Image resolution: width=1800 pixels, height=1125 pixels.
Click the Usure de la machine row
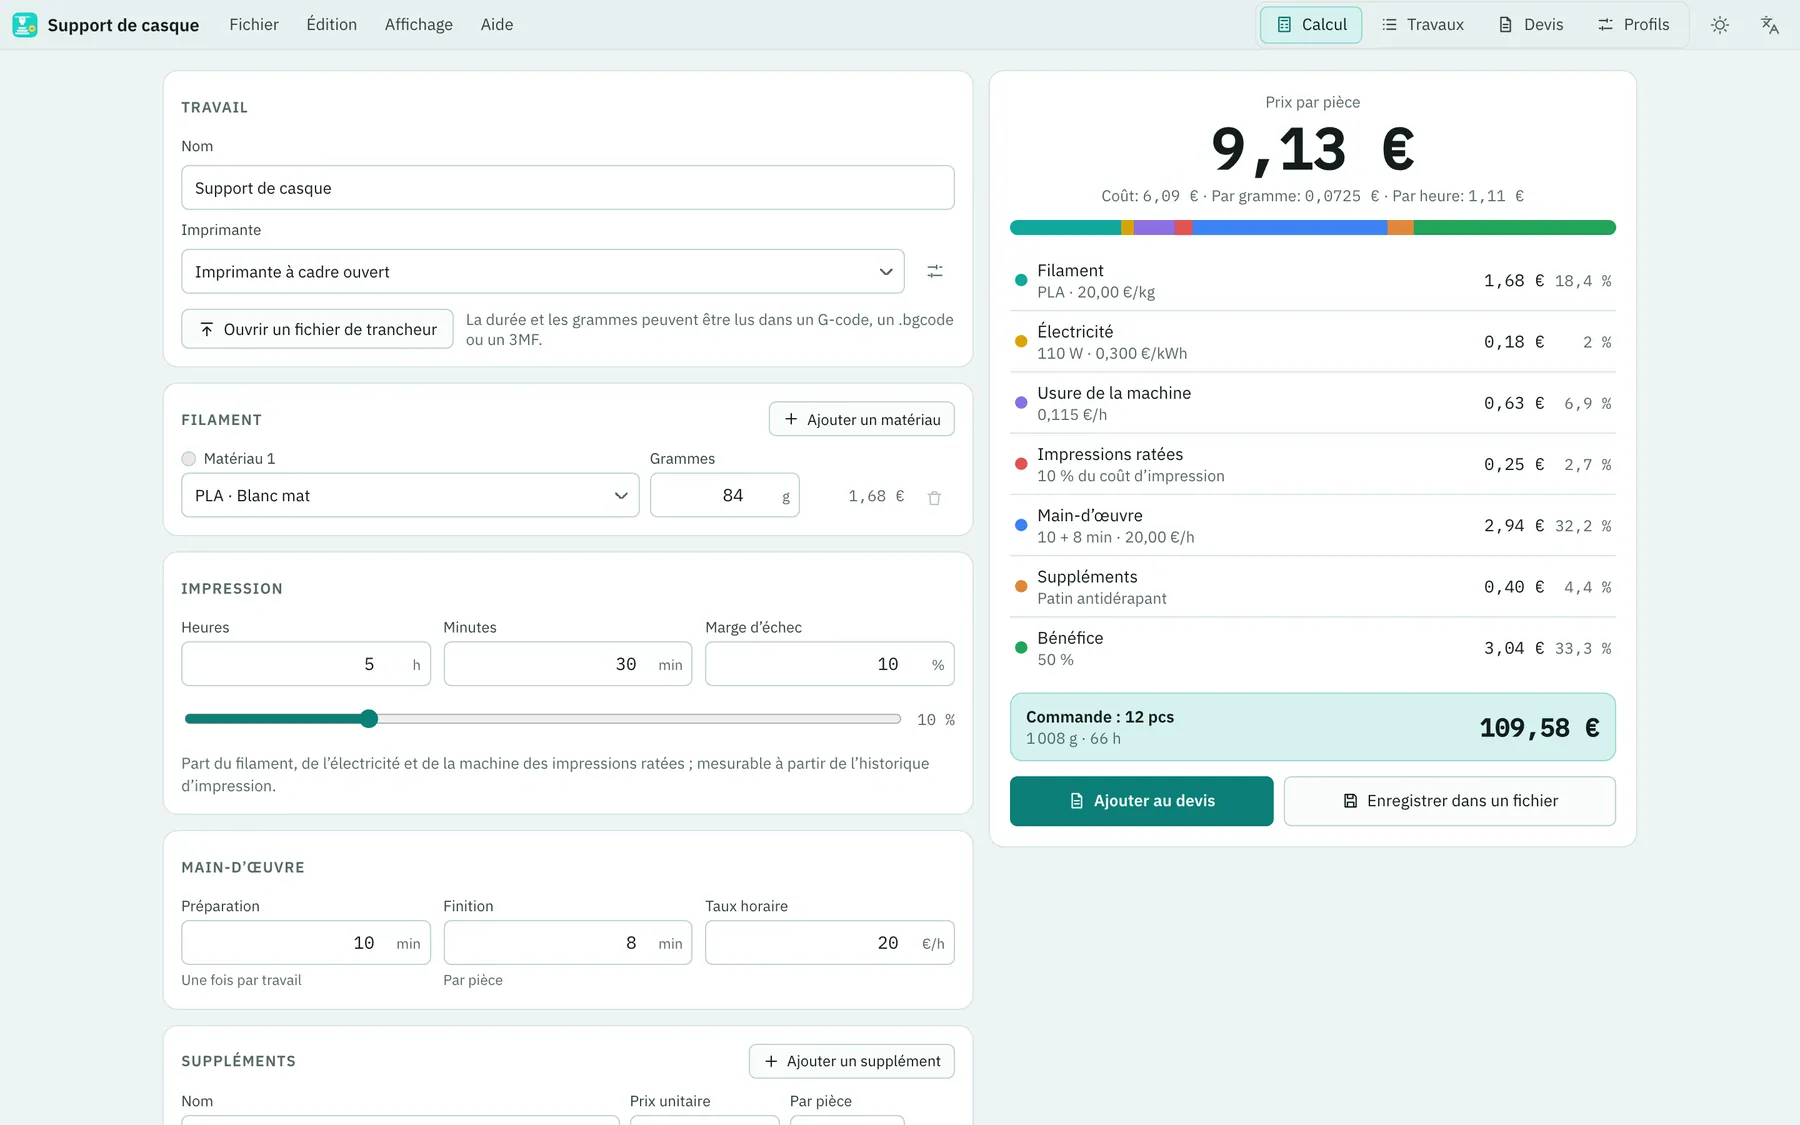(1313, 404)
